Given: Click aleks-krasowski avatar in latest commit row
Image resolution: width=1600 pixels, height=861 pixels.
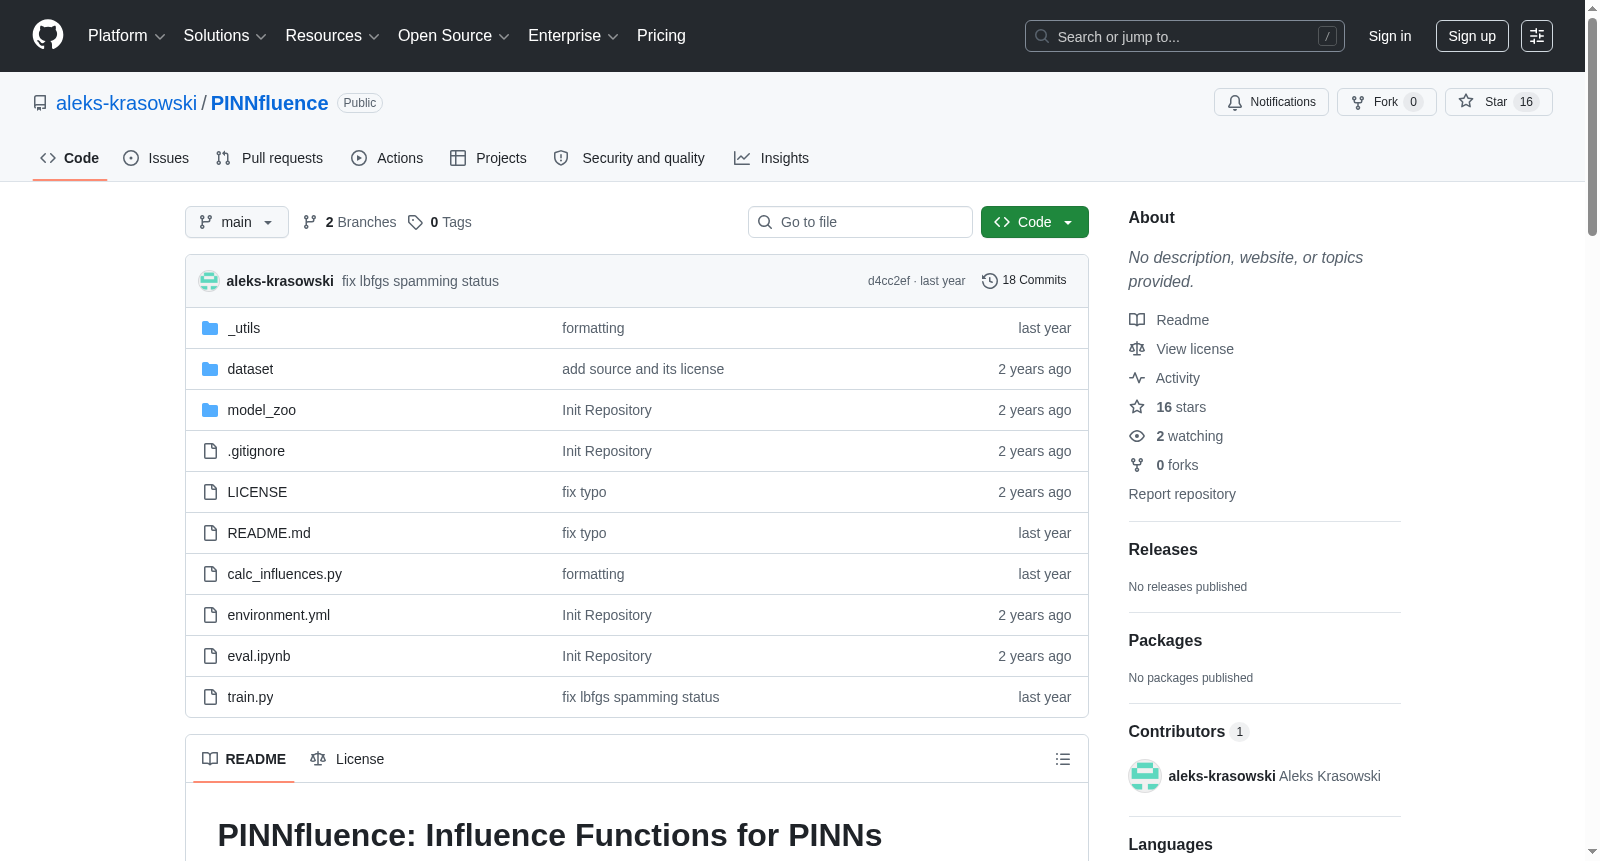Looking at the screenshot, I should [209, 281].
